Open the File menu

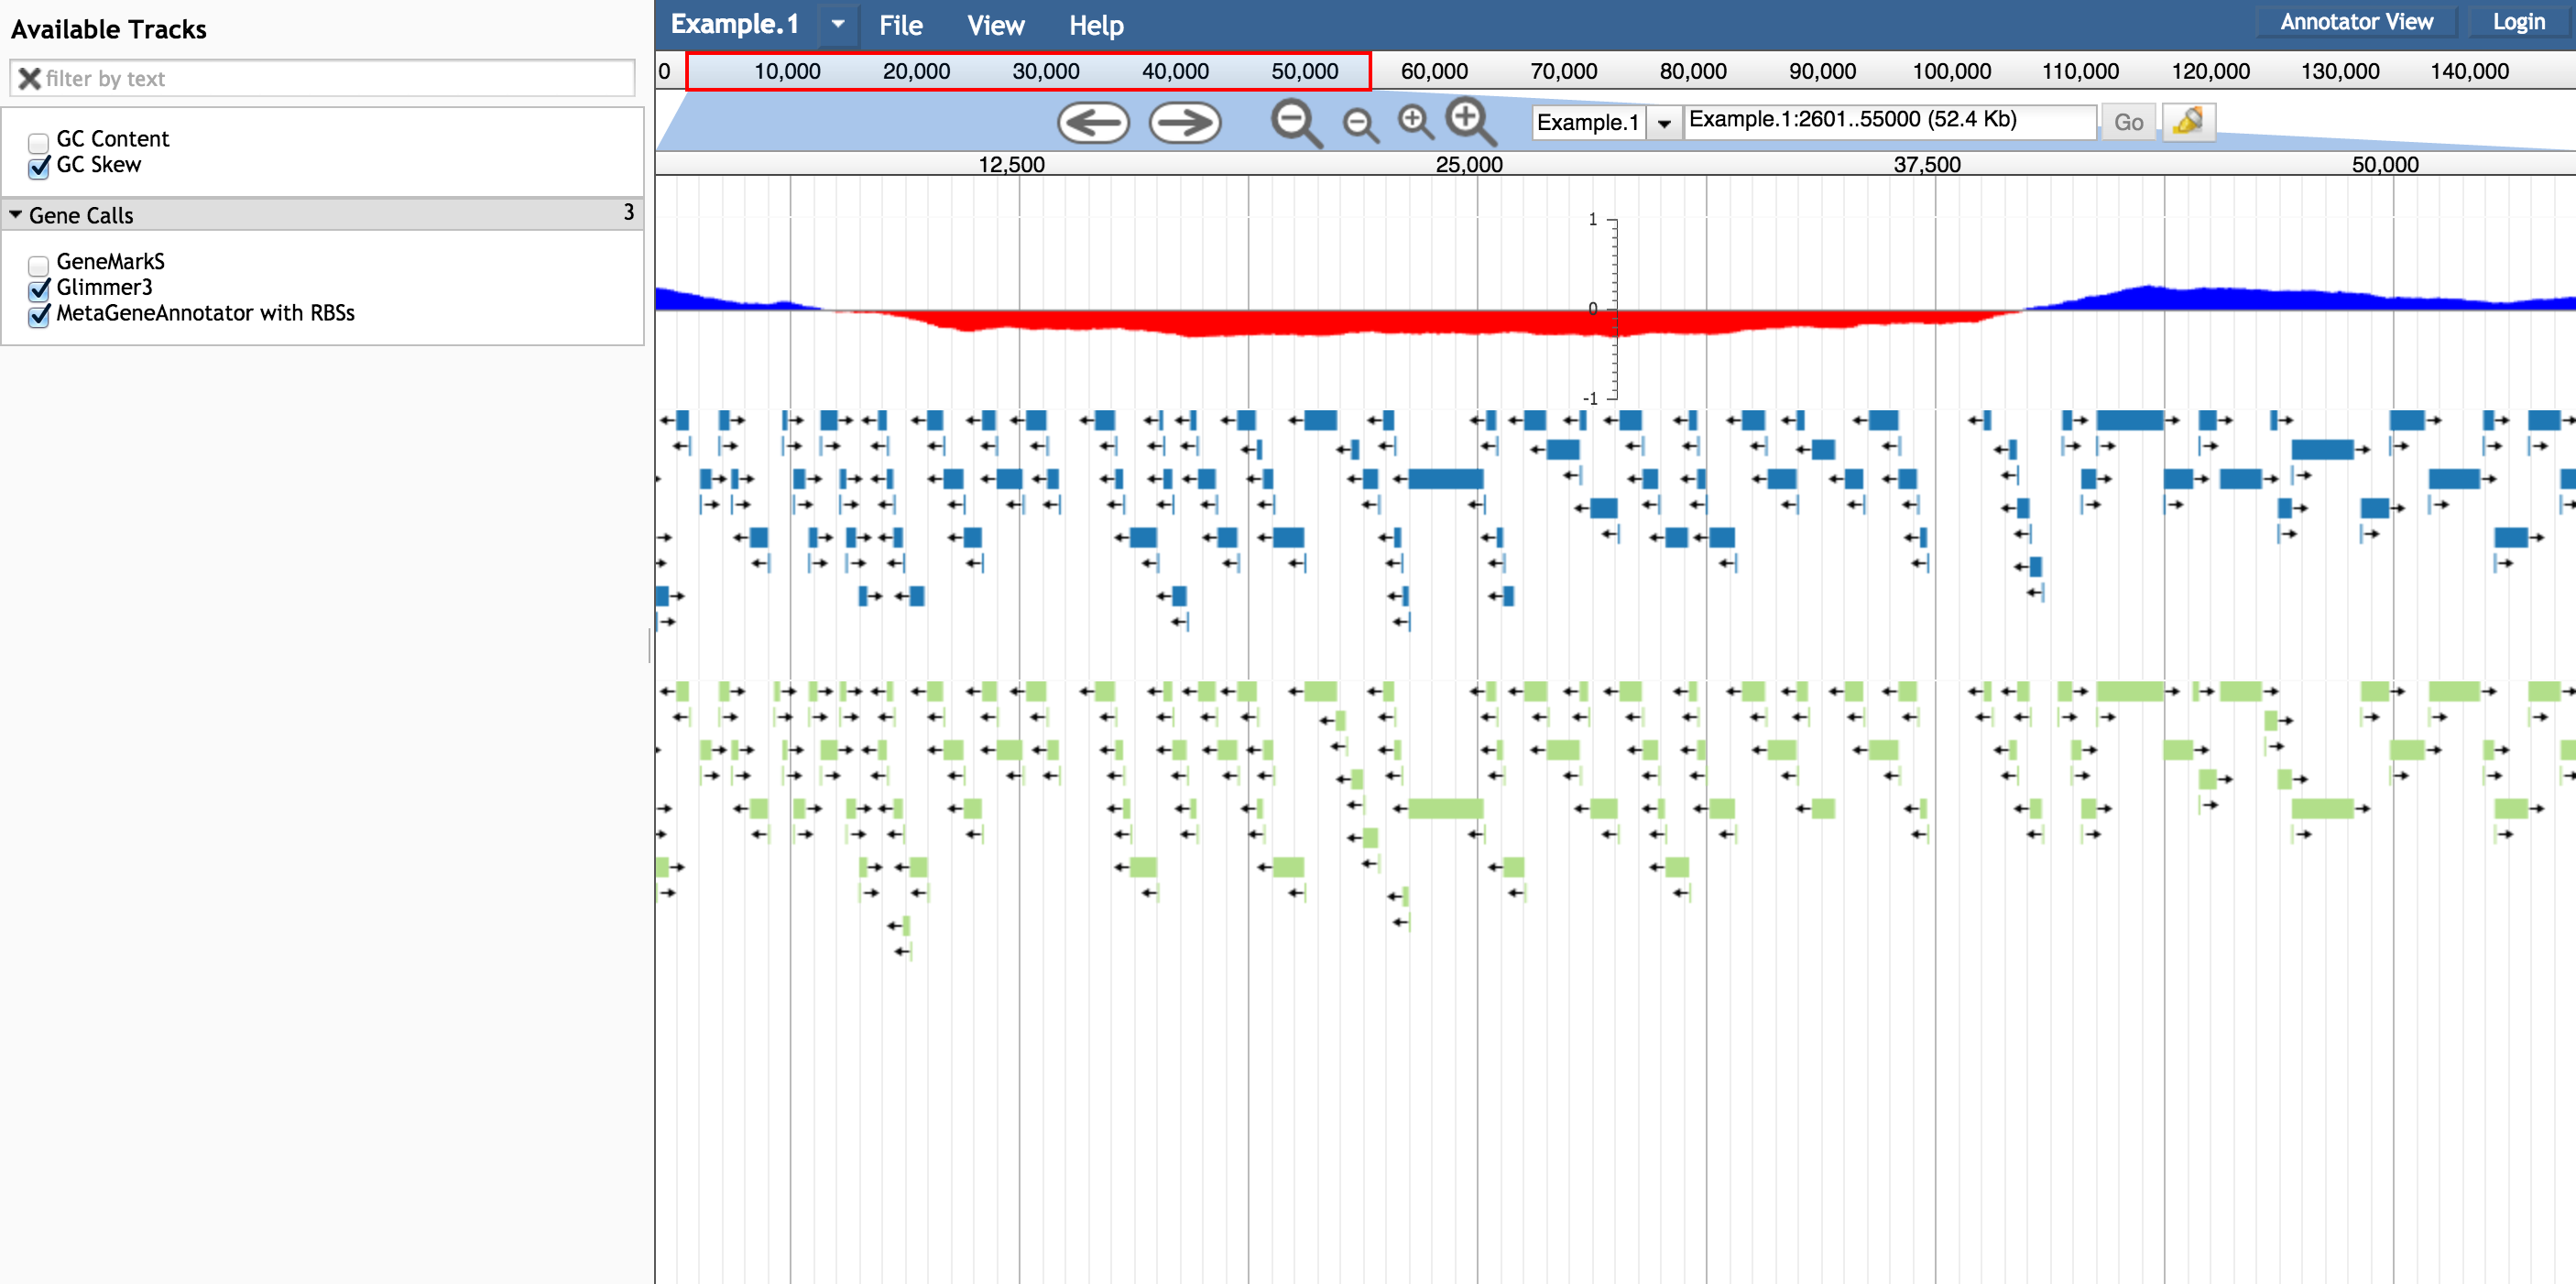pyautogui.click(x=900, y=25)
